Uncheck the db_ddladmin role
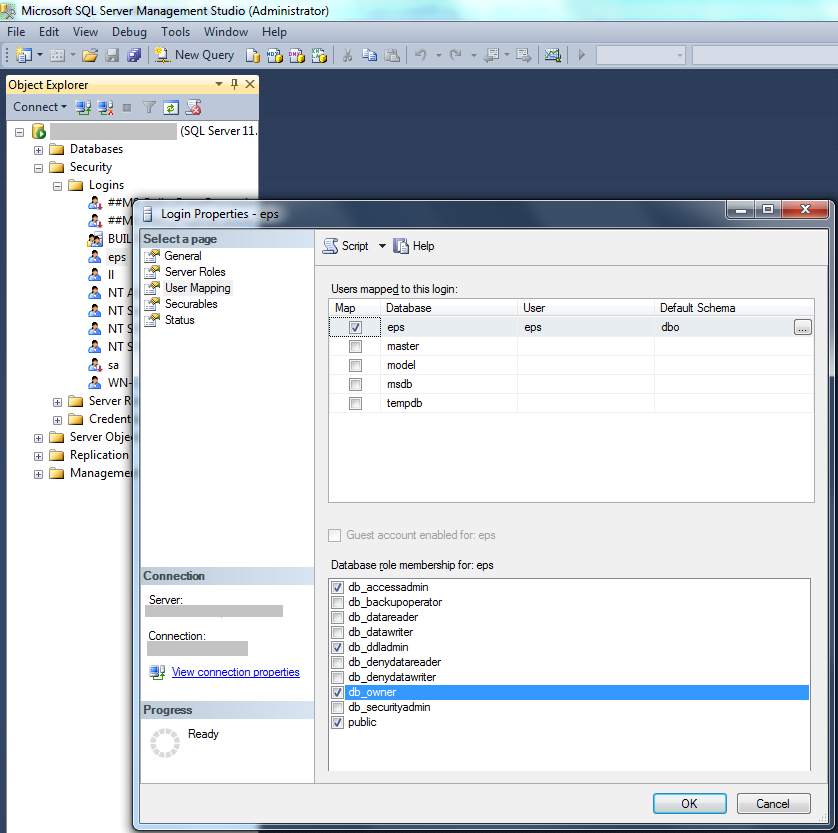838x833 pixels. [x=337, y=647]
